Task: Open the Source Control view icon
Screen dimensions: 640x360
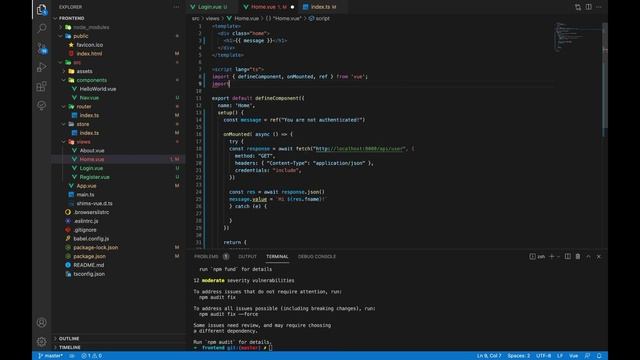Action: [x=42, y=48]
